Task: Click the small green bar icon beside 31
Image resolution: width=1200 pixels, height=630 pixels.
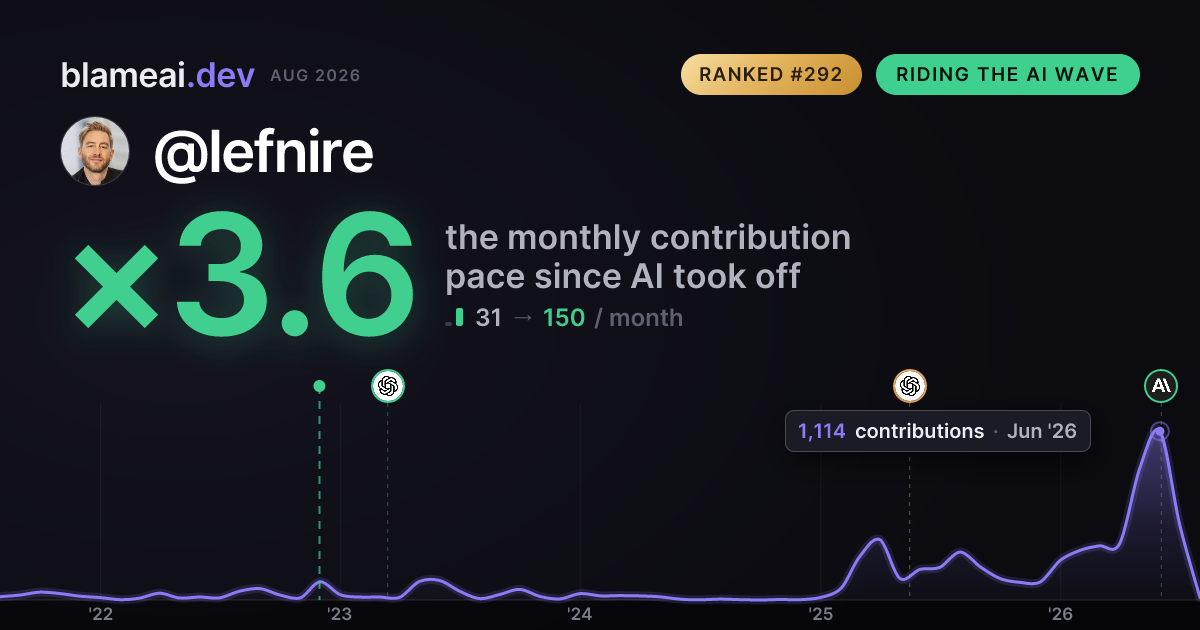Action: 456,317
